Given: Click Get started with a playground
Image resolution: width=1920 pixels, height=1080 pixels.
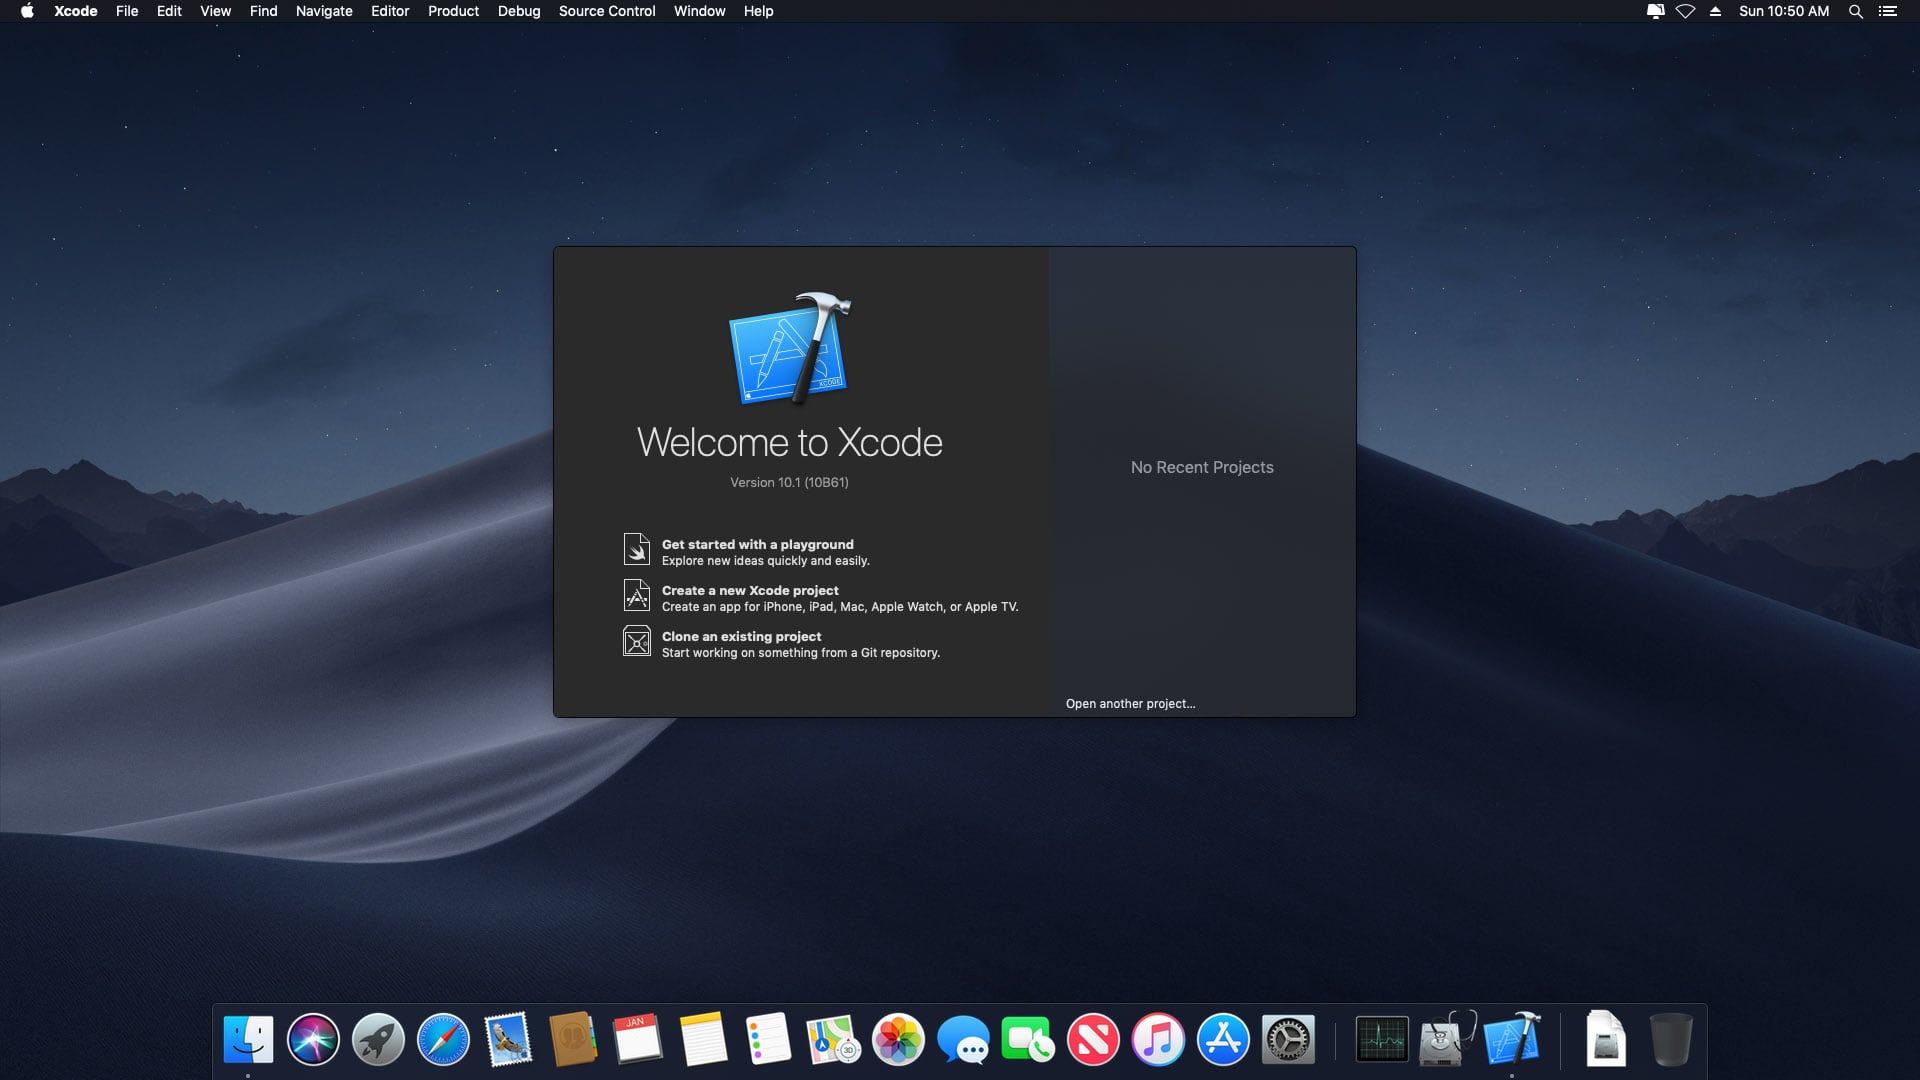Looking at the screenshot, I should (758, 550).
